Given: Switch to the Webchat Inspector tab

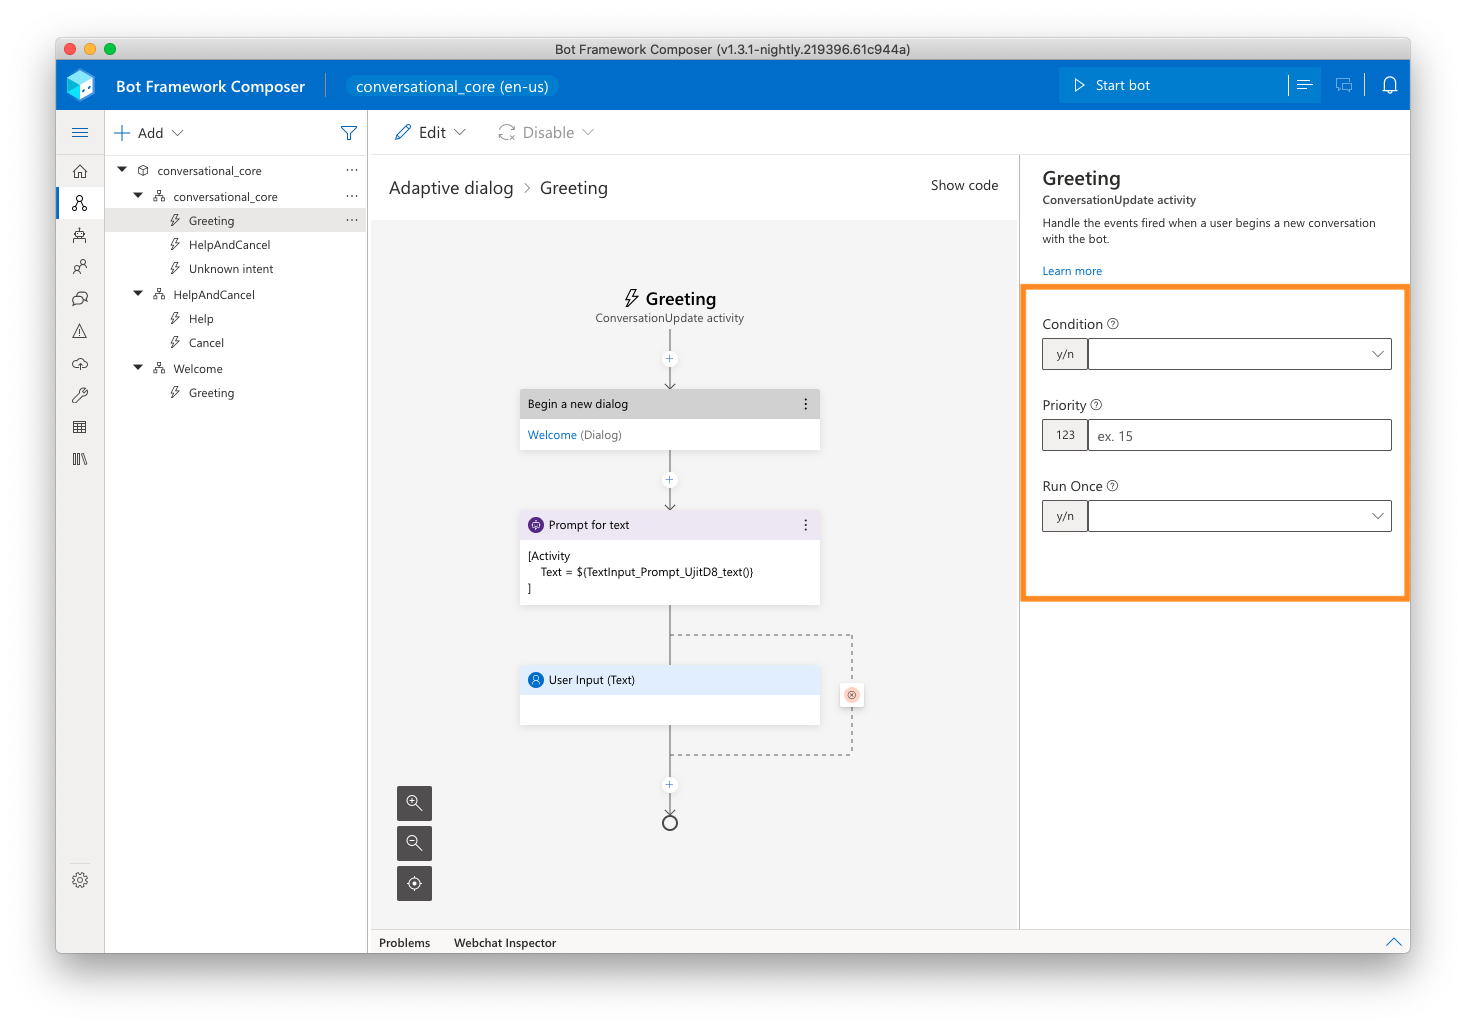Looking at the screenshot, I should [505, 943].
